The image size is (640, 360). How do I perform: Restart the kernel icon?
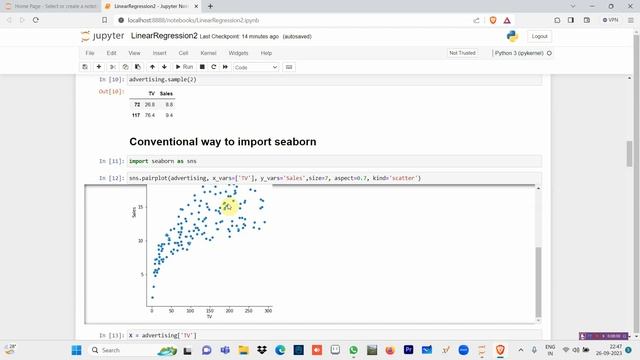click(x=213, y=67)
